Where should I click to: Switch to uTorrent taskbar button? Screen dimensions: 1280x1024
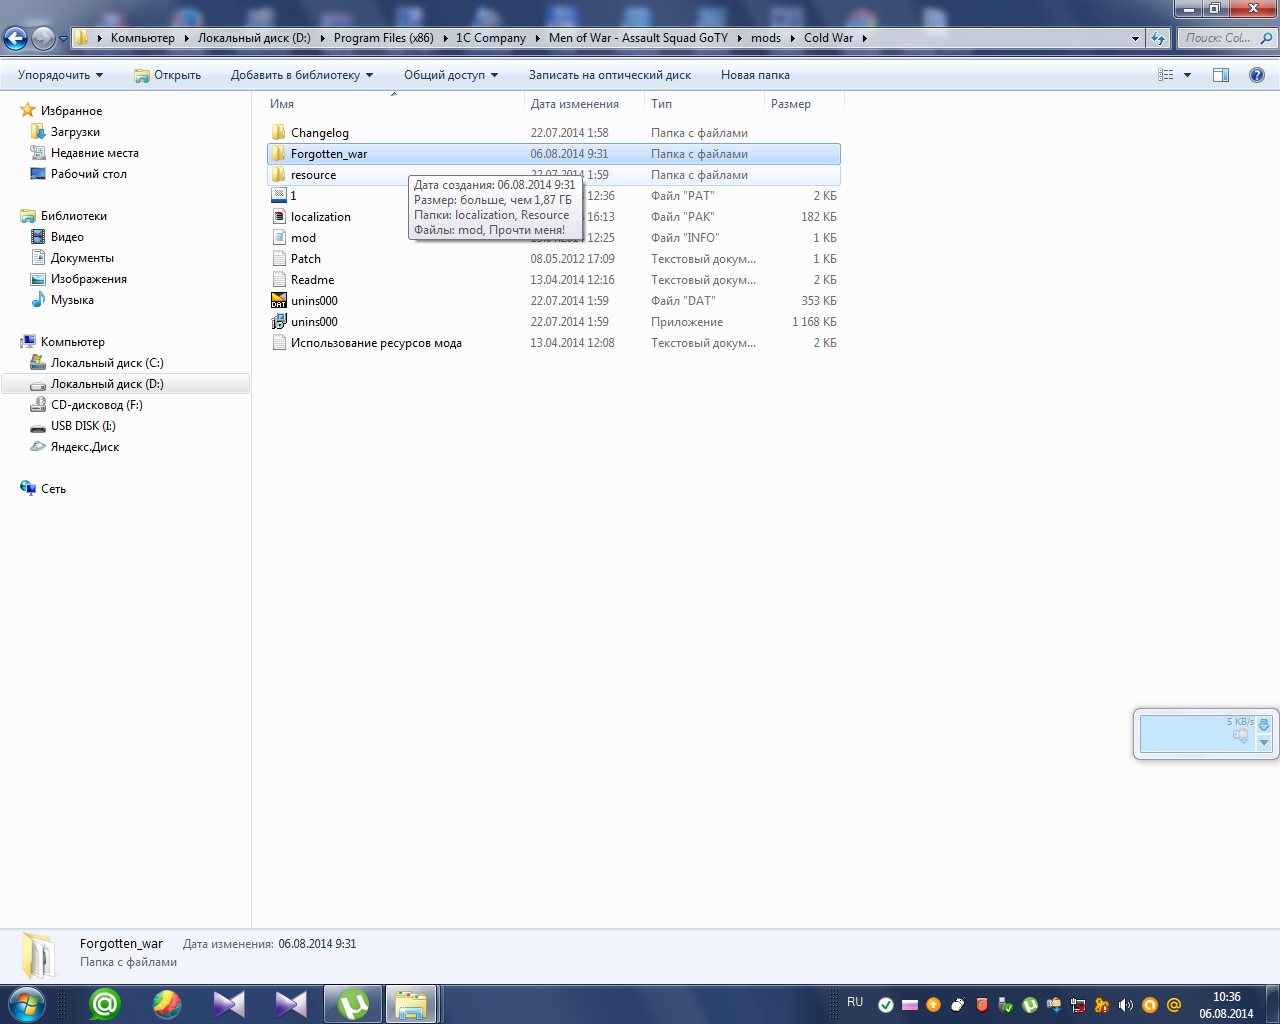point(353,1004)
